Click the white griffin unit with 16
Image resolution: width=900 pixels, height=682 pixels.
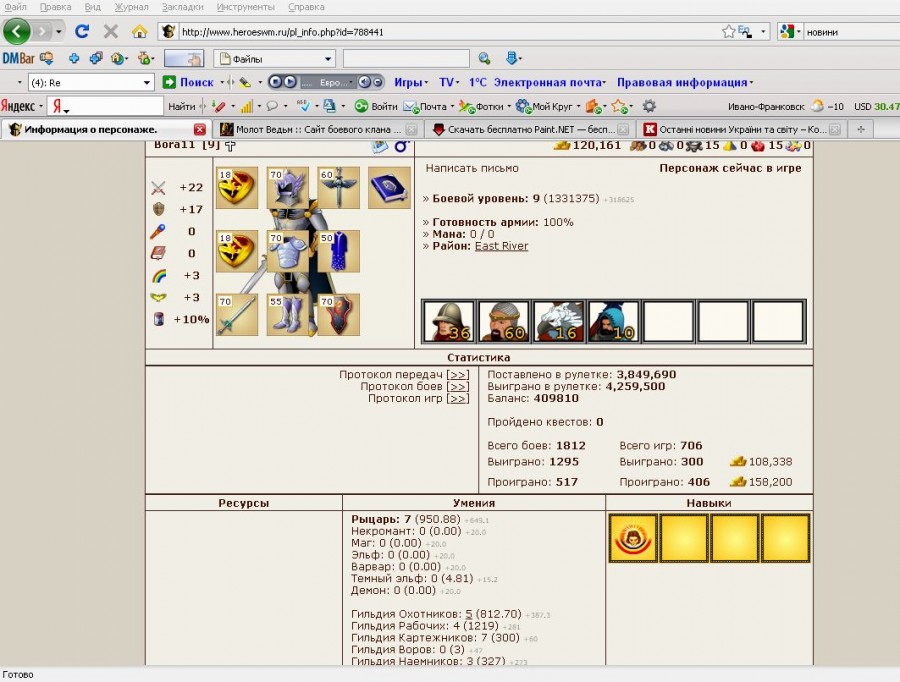[558, 321]
